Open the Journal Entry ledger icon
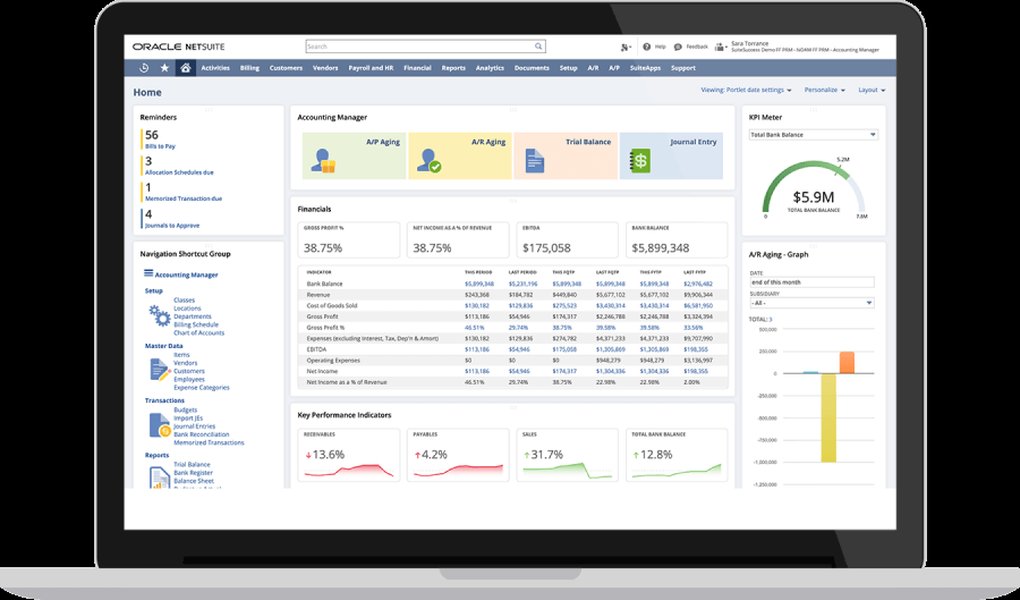Image resolution: width=1020 pixels, height=600 pixels. 640,161
